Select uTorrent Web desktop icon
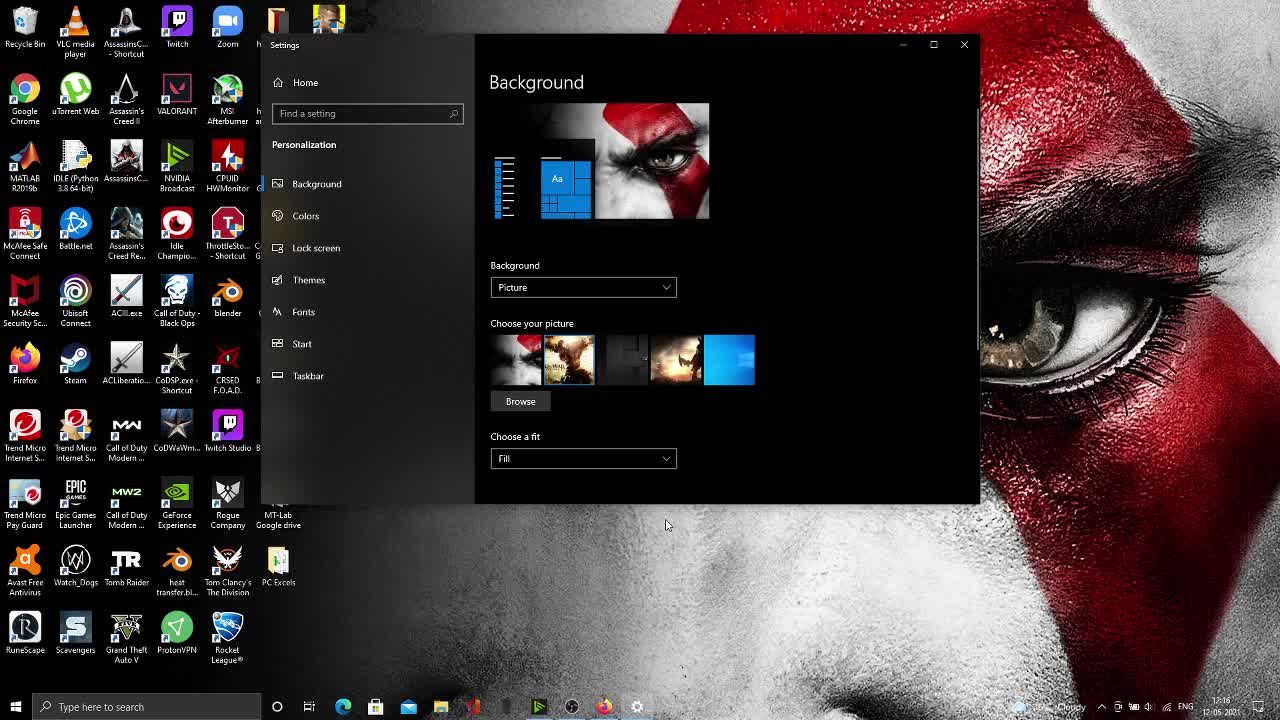Screen dimensions: 1280x720 [75, 96]
